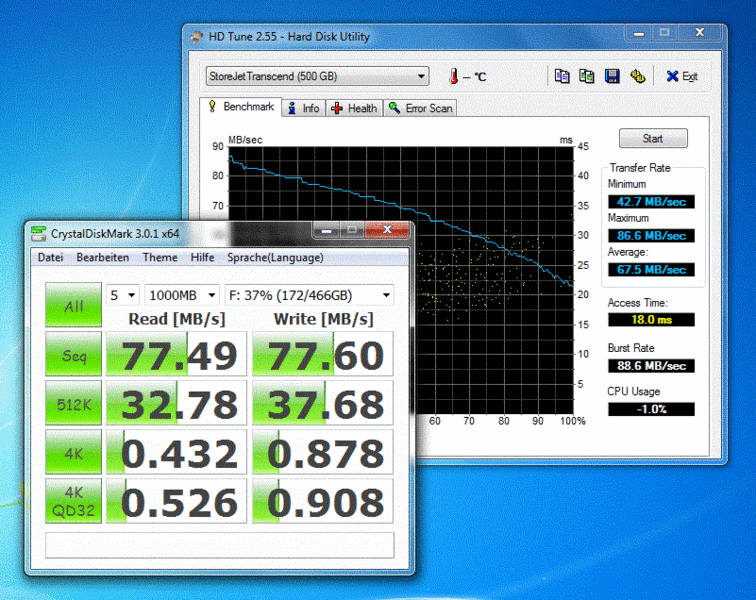Run the 512K test
This screenshot has width=756, height=600.
(73, 403)
